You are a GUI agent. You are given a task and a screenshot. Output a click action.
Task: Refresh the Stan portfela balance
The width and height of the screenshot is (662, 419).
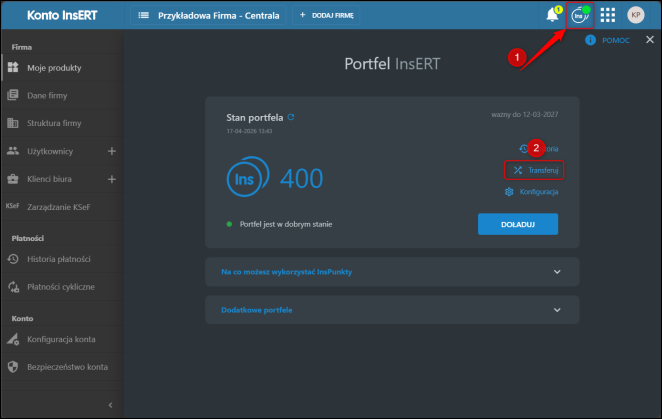(x=291, y=117)
